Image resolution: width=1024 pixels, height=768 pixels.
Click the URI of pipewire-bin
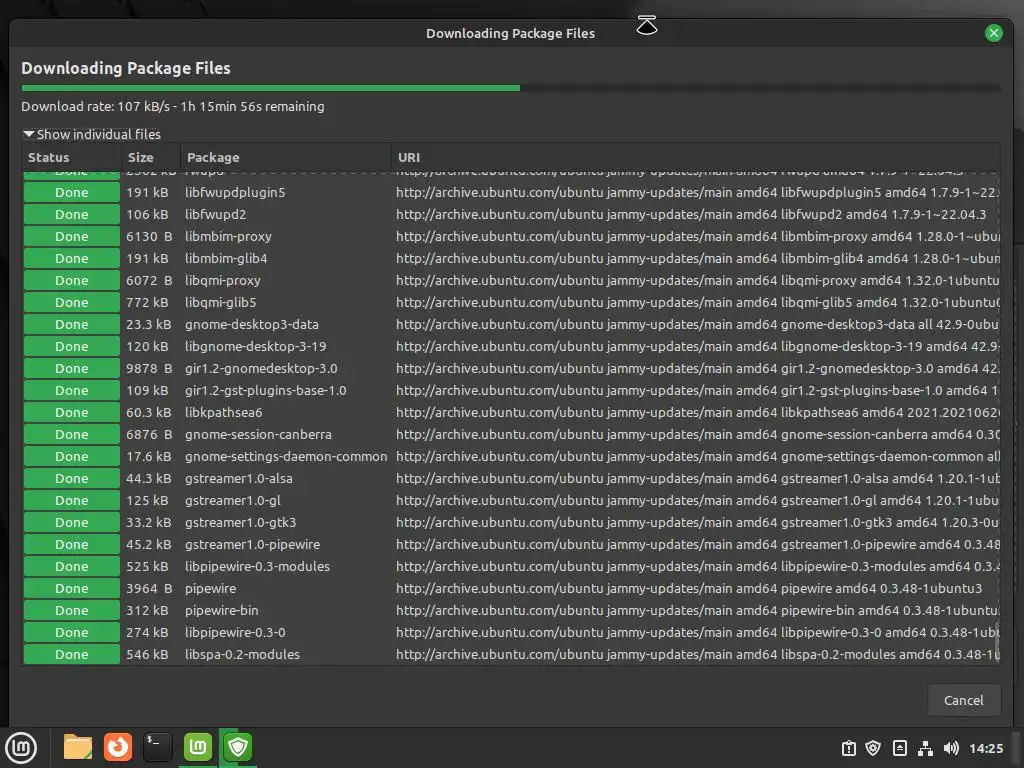(x=697, y=611)
